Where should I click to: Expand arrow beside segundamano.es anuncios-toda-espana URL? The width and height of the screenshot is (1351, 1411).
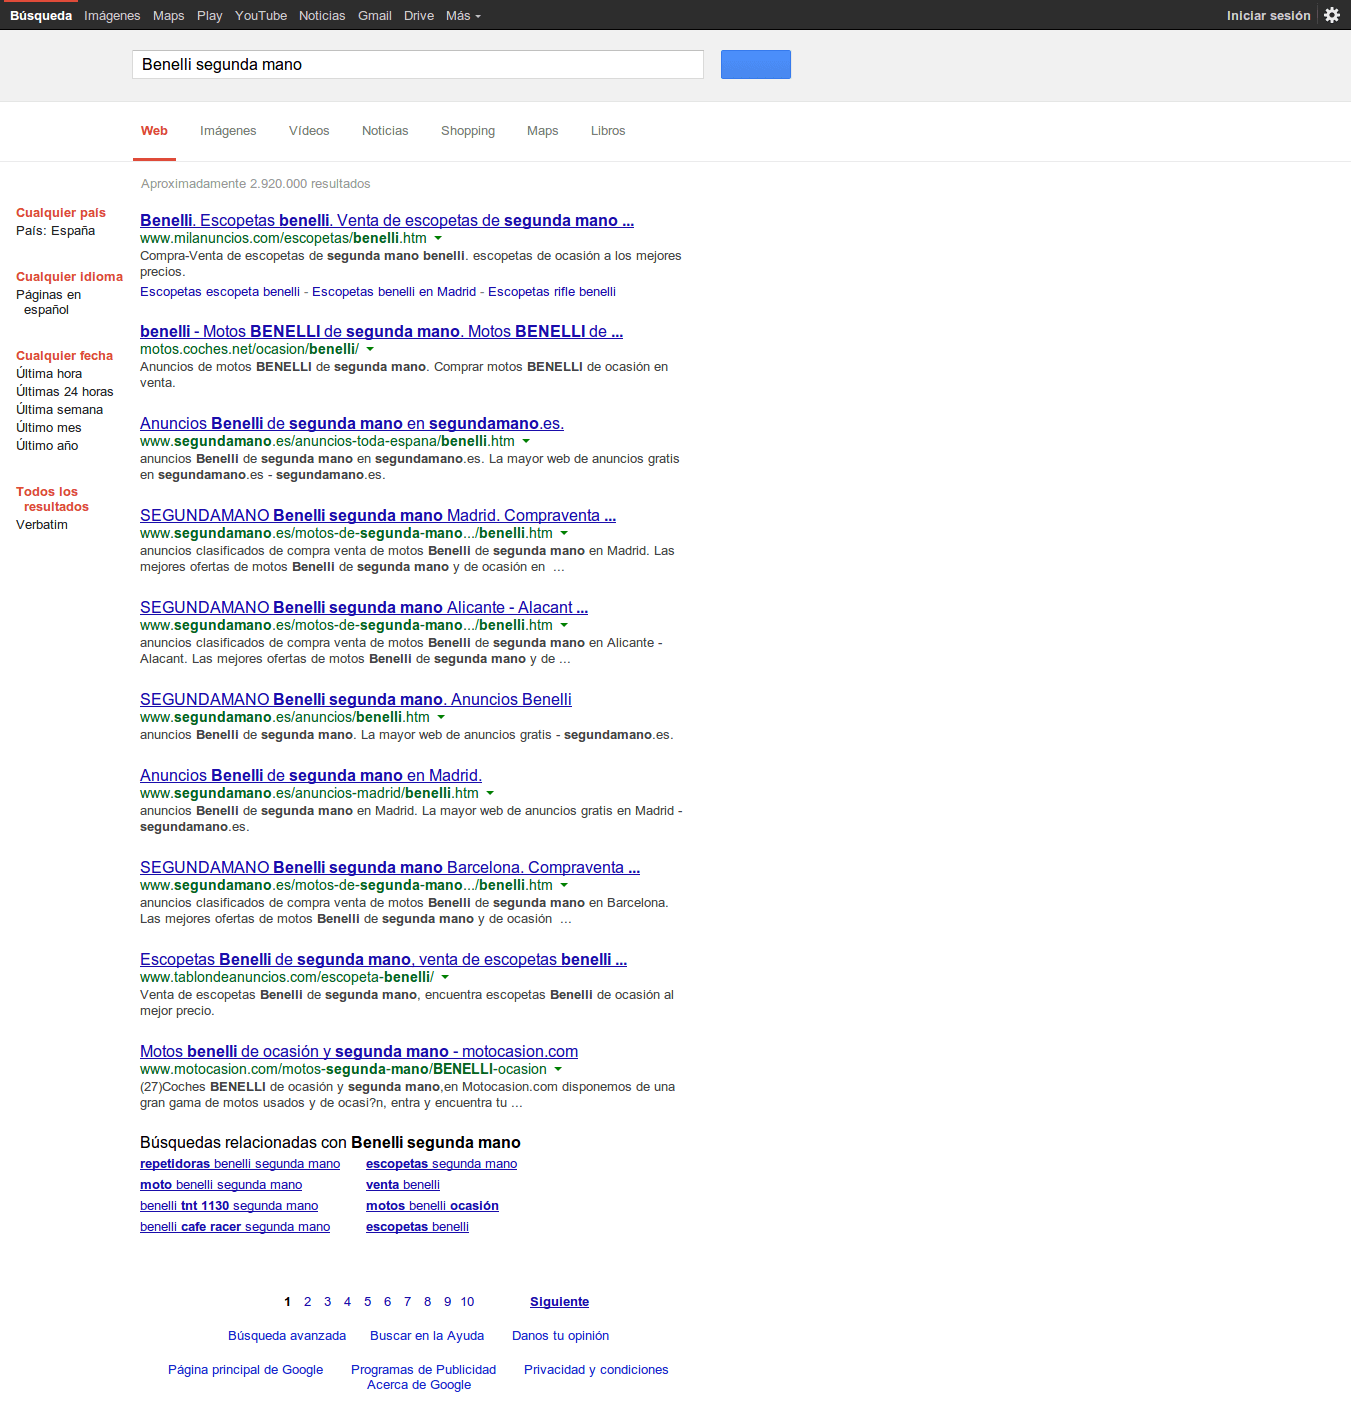pyautogui.click(x=526, y=441)
